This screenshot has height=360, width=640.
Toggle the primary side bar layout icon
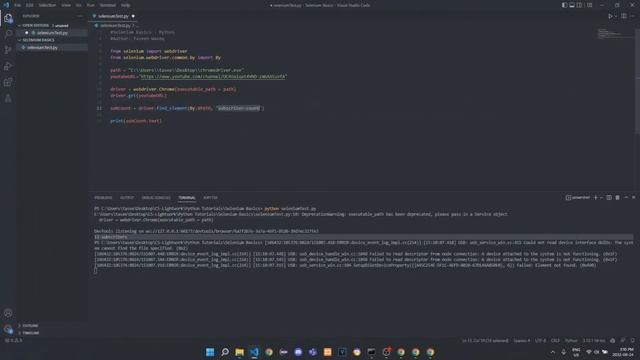pyautogui.click(x=564, y=5)
